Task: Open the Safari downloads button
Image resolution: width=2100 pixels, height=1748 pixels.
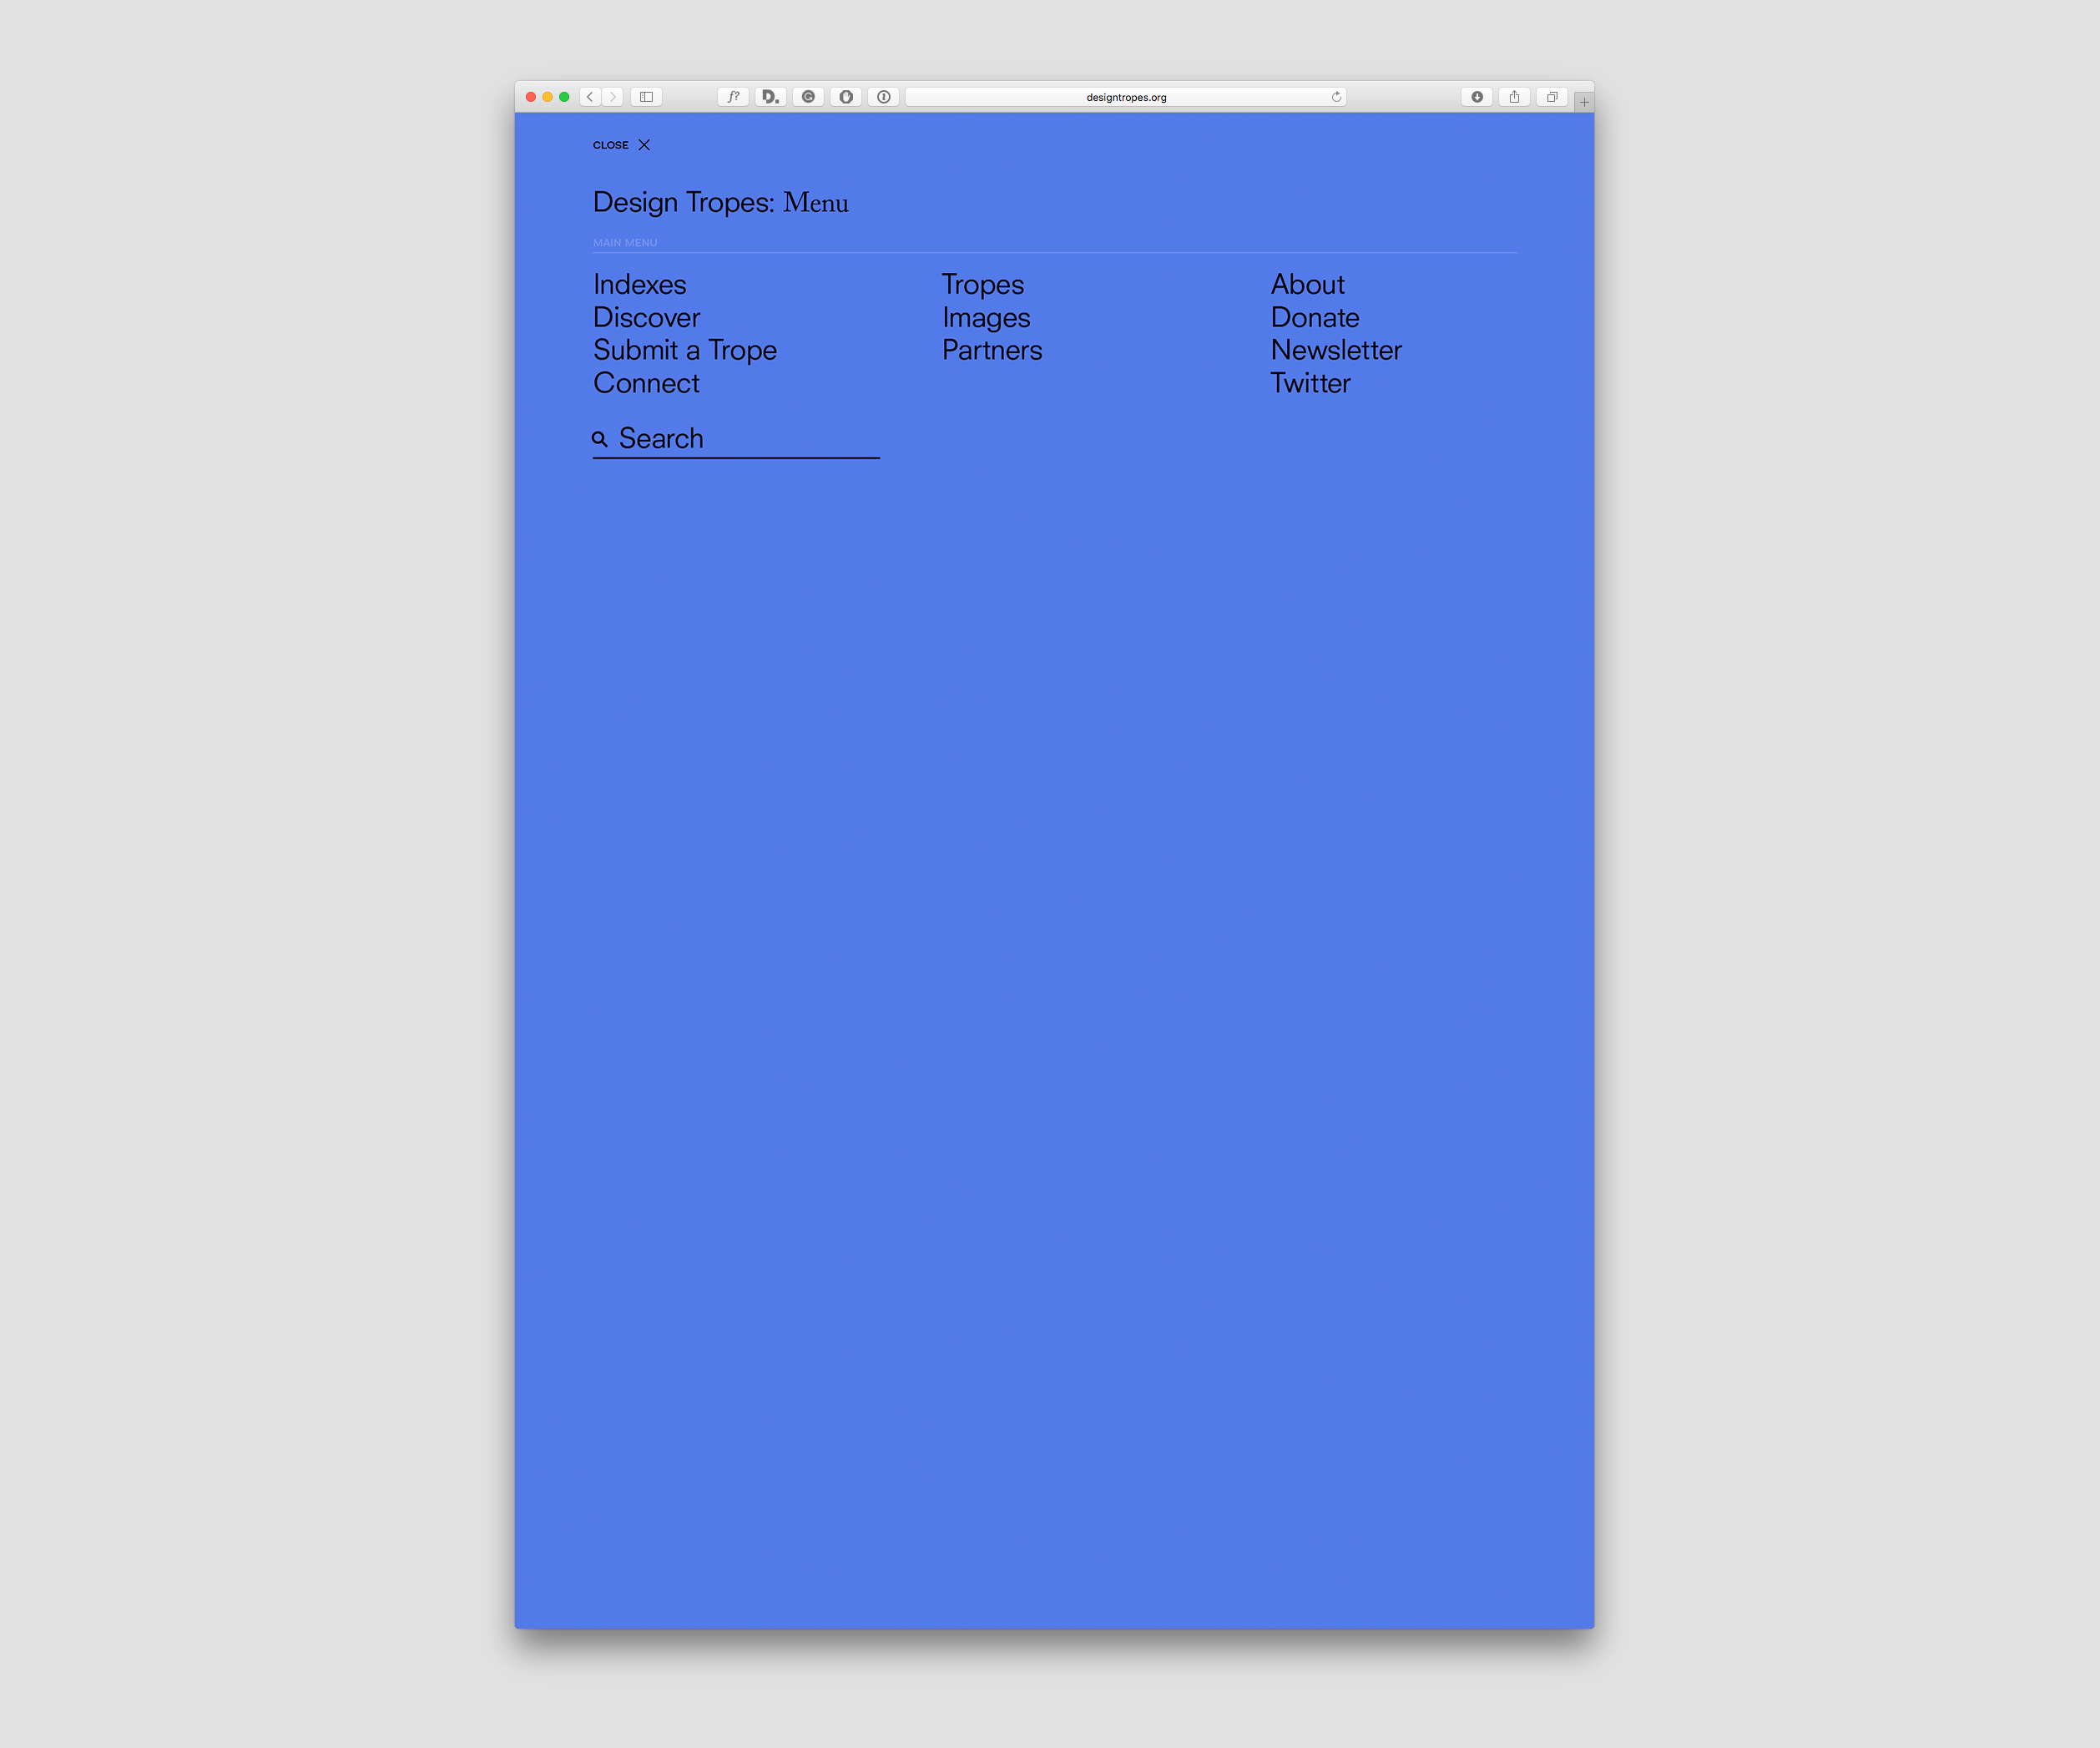Action: click(x=1476, y=97)
